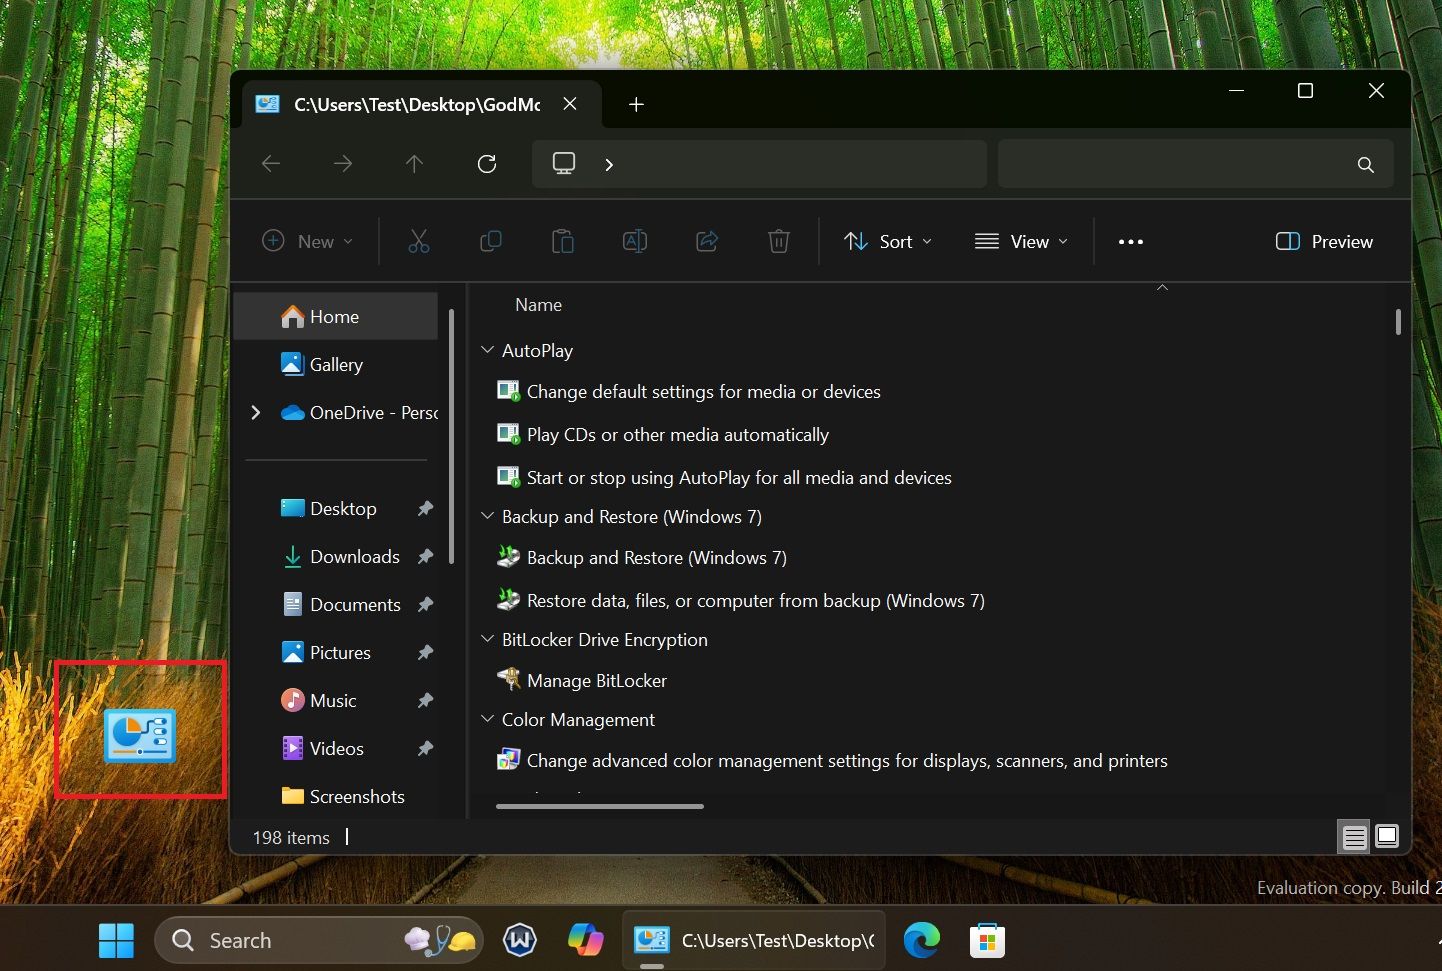
Task: Launch Microsoft Edge from the taskbar
Action: pyautogui.click(x=921, y=940)
